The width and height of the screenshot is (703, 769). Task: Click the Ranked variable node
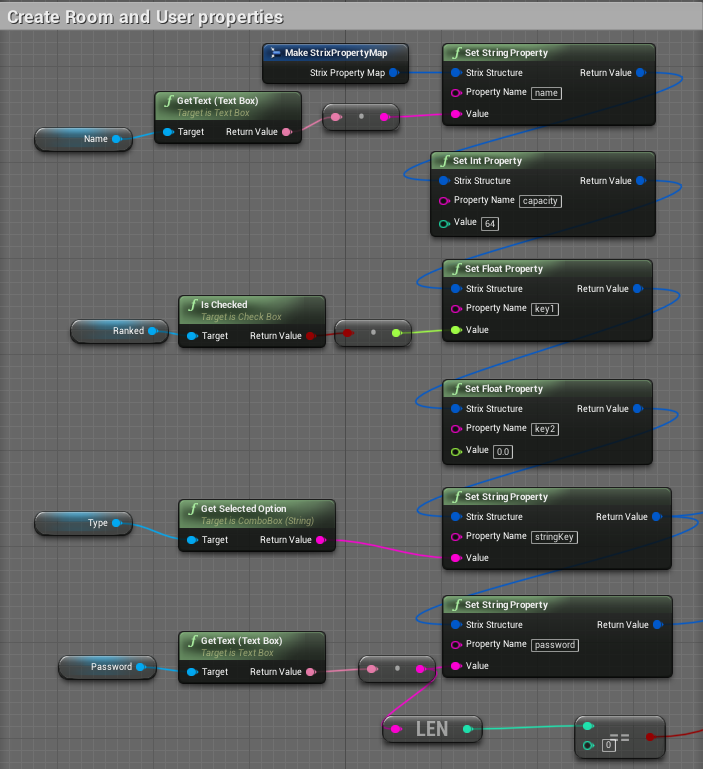point(119,331)
